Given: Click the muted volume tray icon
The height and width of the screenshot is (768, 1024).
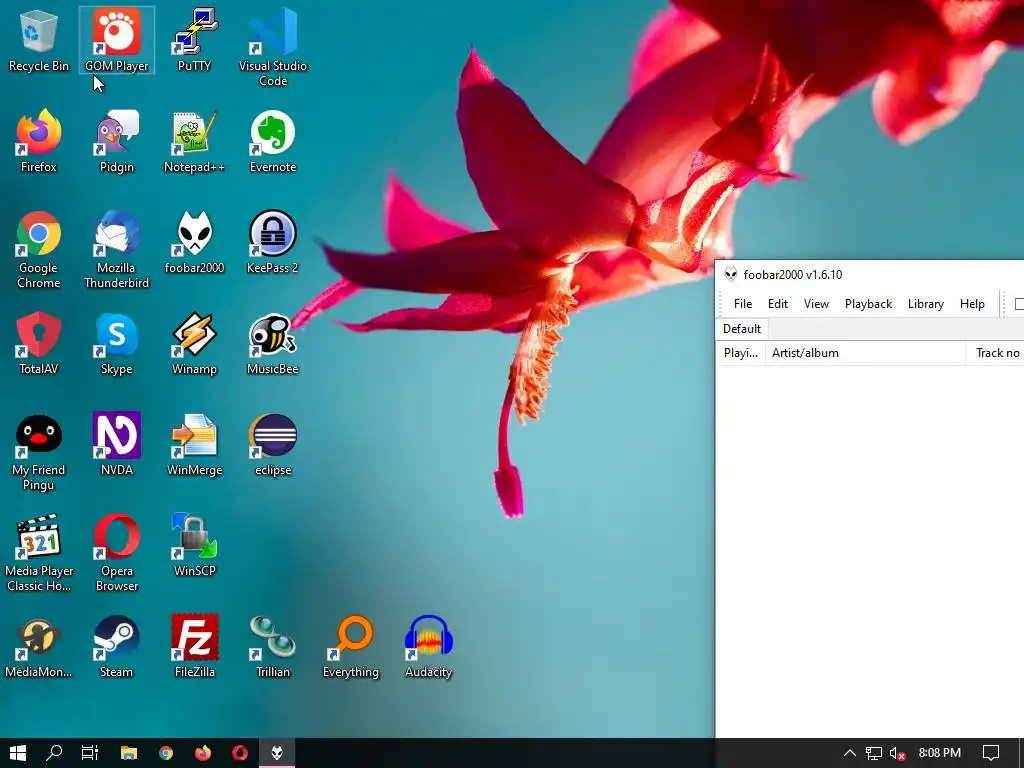Looking at the screenshot, I should point(897,753).
